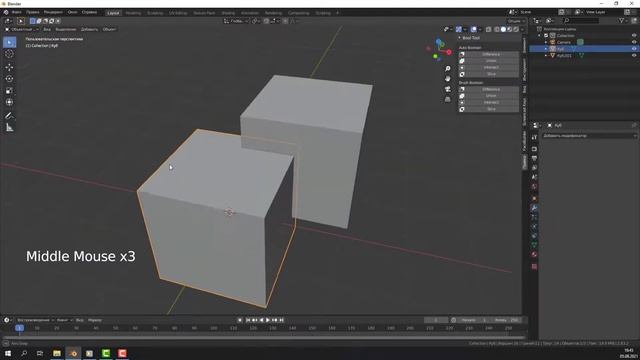Open the Physics properties tab
The width and height of the screenshot is (640, 360).
pos(534,227)
